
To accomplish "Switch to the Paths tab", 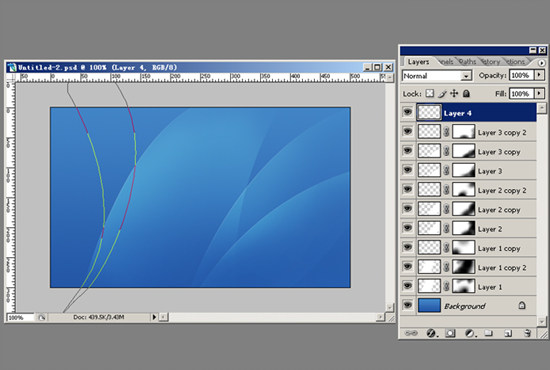I will pos(467,62).
